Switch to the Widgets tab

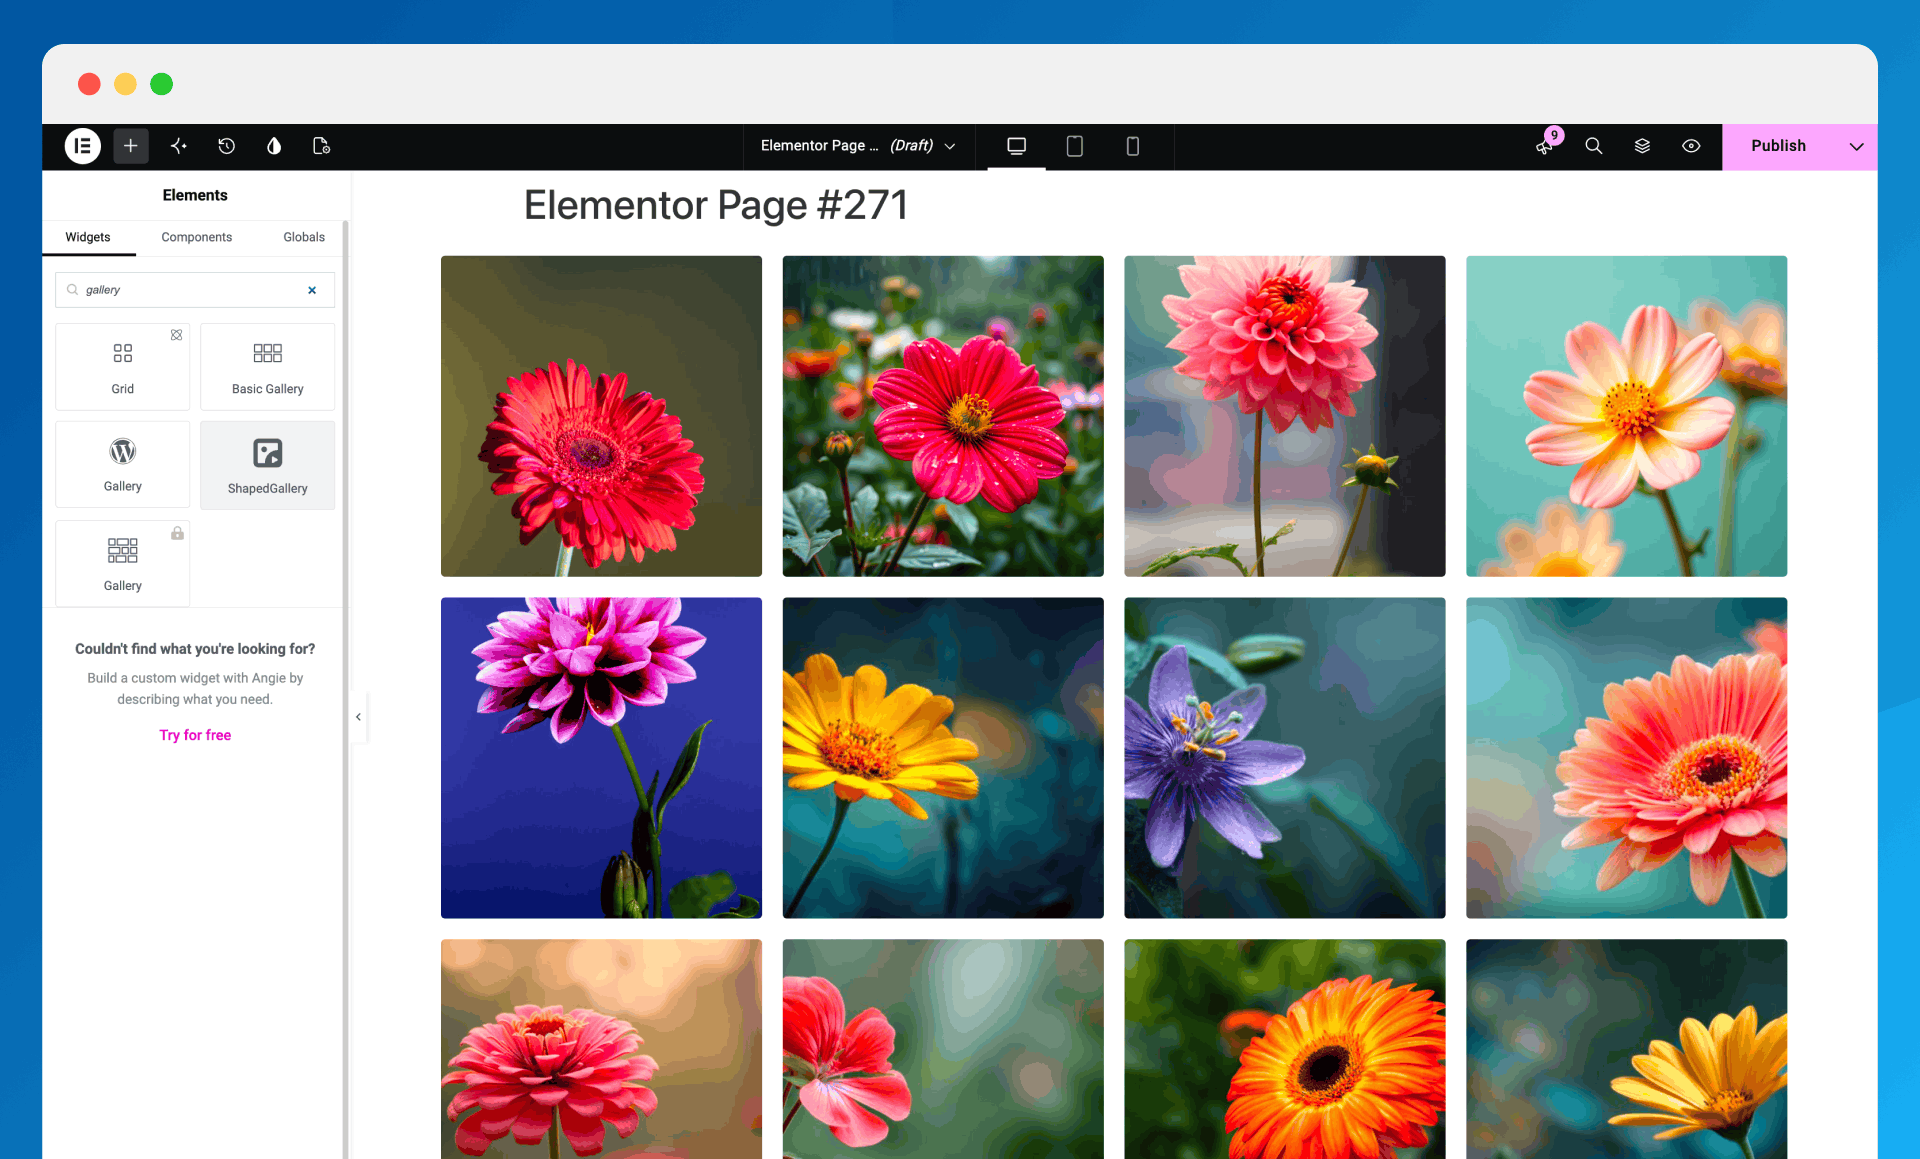pos(88,237)
